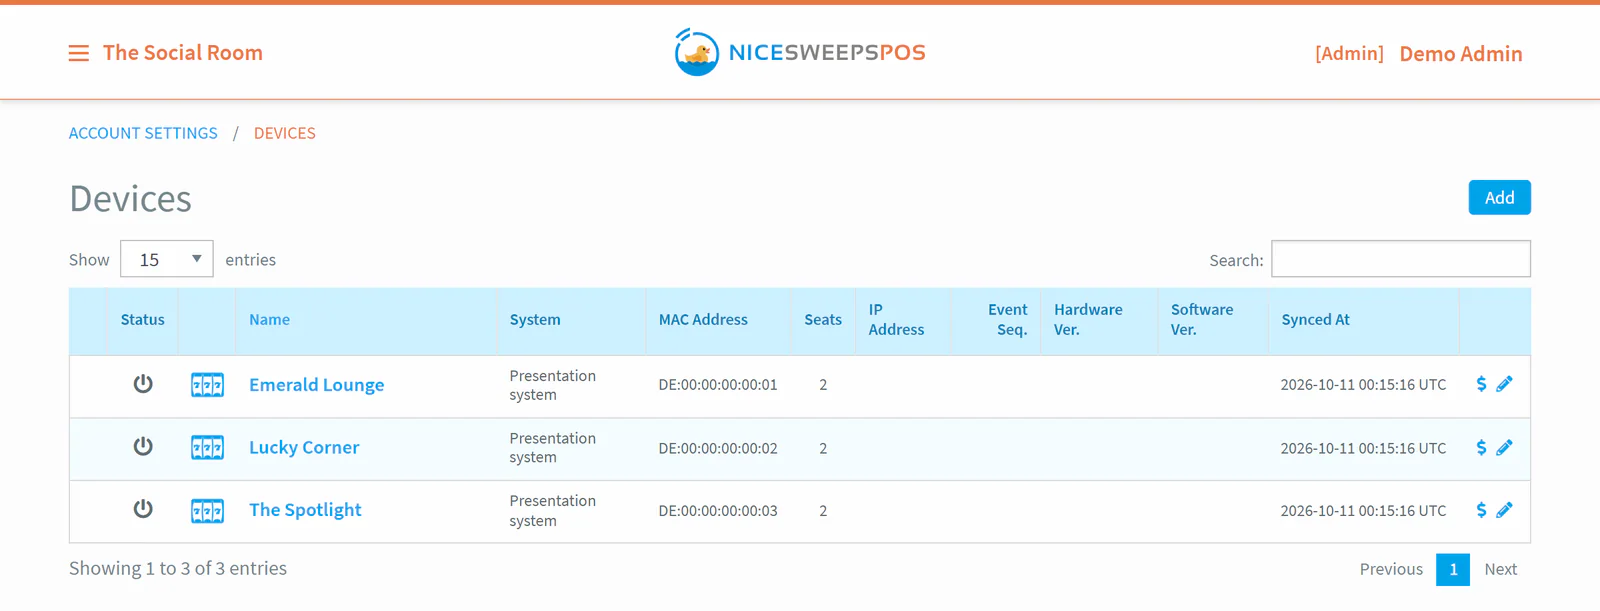
Task: Click the slot machine icon for Emerald Lounge
Action: pyautogui.click(x=207, y=385)
